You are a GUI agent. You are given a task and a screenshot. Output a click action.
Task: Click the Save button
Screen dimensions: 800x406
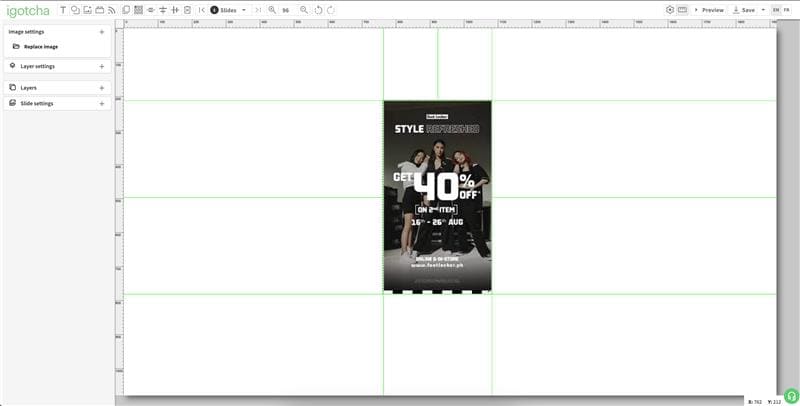click(744, 10)
